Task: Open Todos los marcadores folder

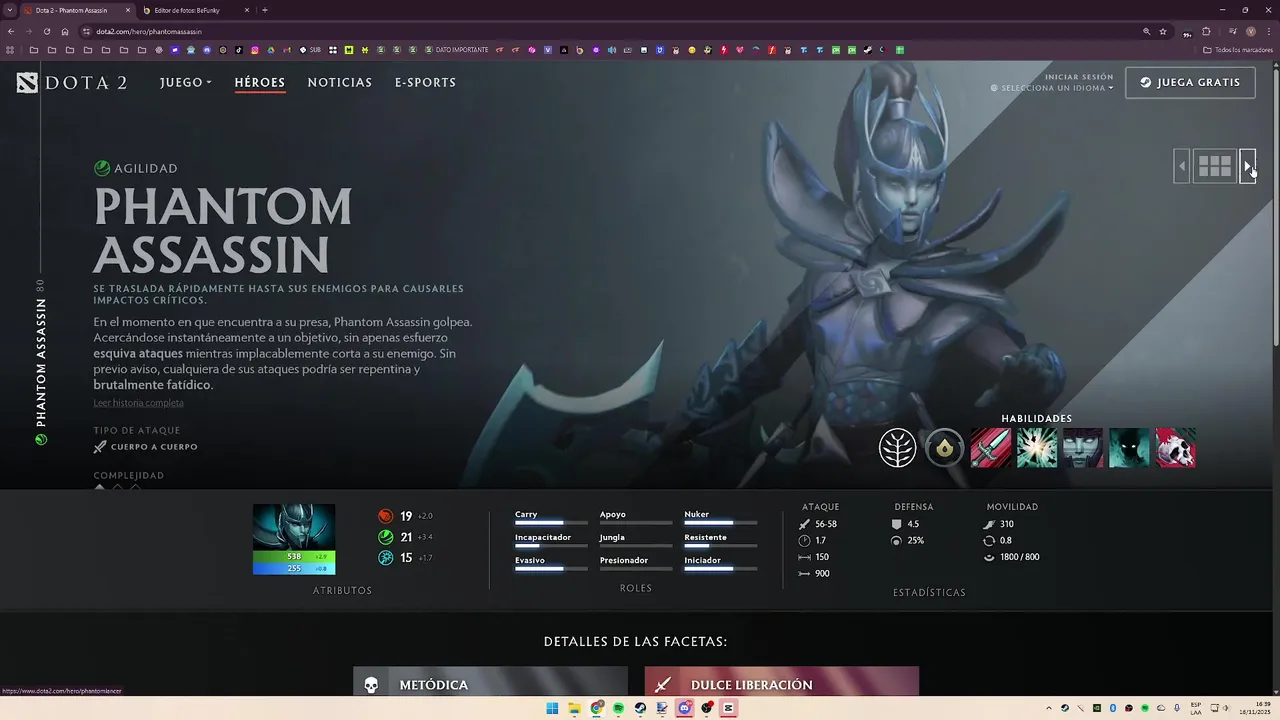Action: point(1238,50)
